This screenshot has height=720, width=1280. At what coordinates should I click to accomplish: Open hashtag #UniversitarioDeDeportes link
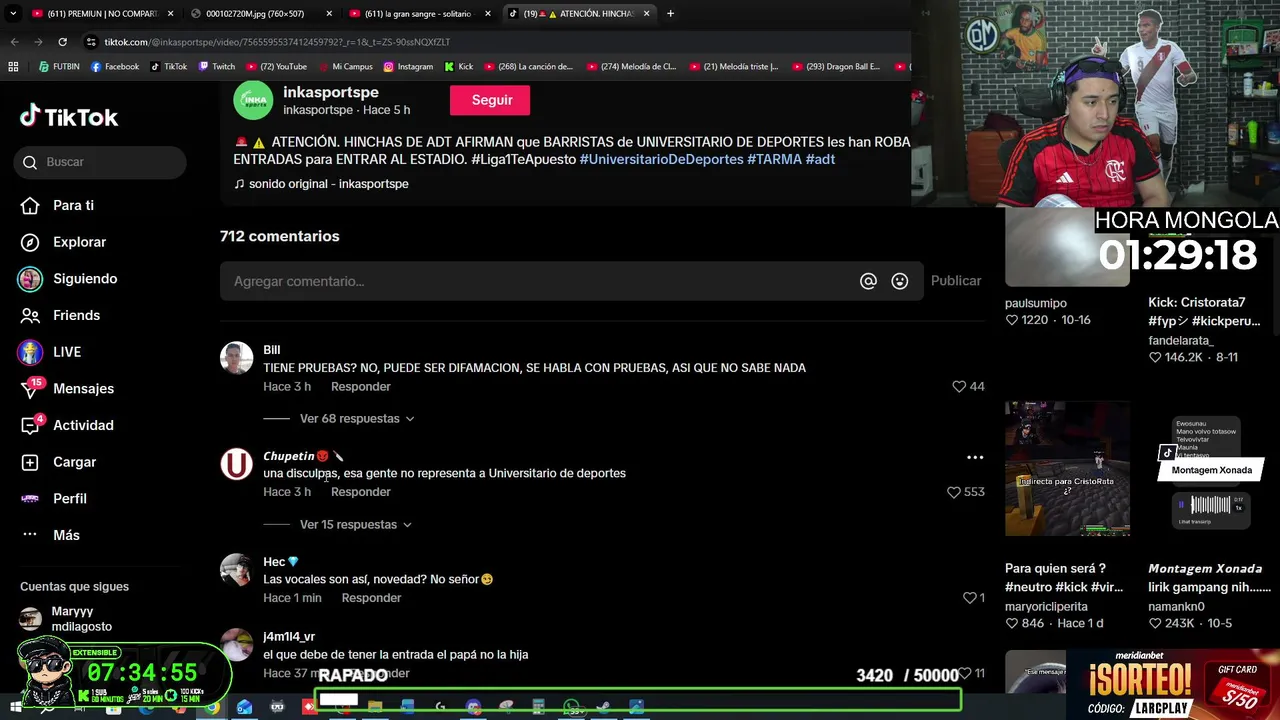[662, 159]
